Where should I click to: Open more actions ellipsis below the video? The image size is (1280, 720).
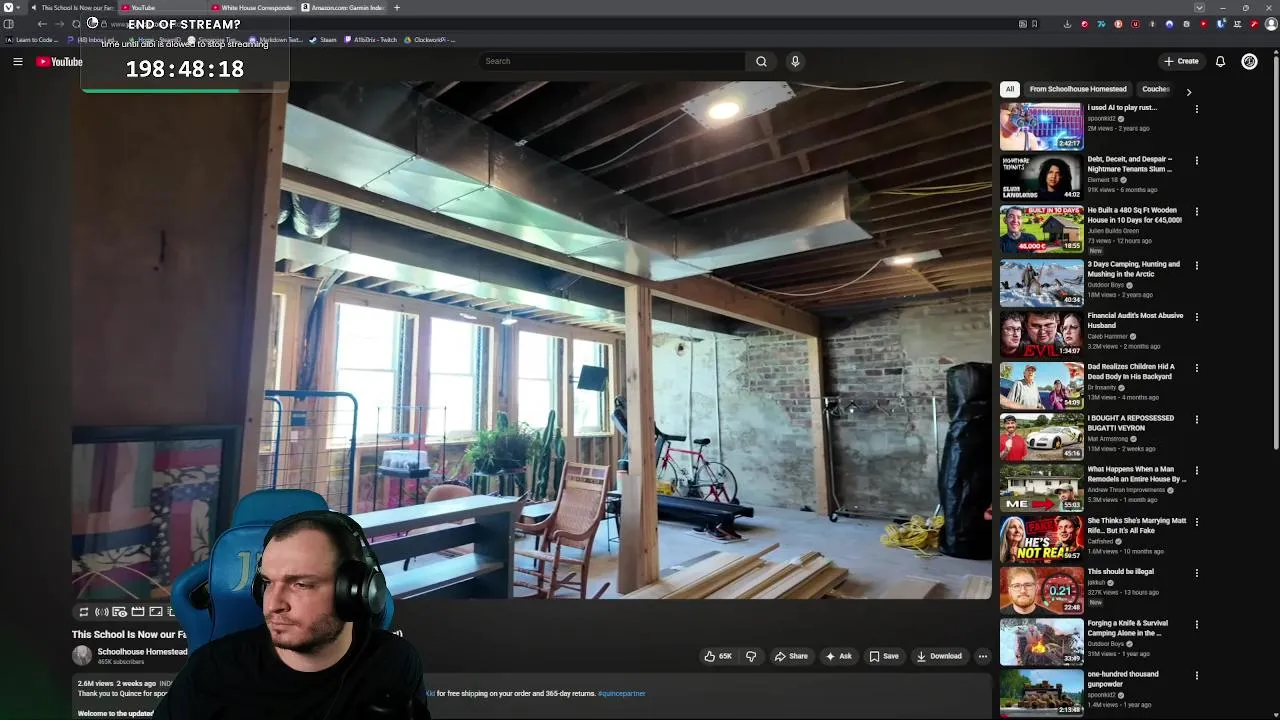click(x=983, y=656)
